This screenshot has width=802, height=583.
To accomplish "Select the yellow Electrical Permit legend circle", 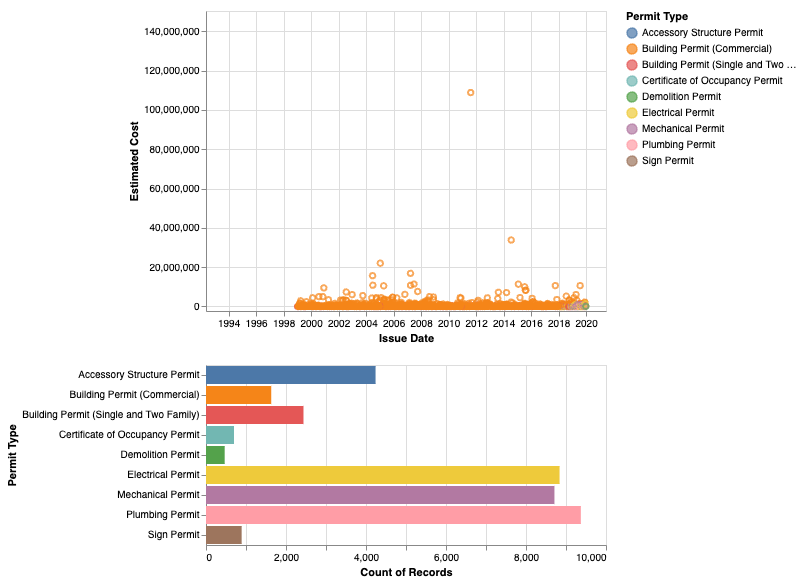I will click(x=631, y=112).
